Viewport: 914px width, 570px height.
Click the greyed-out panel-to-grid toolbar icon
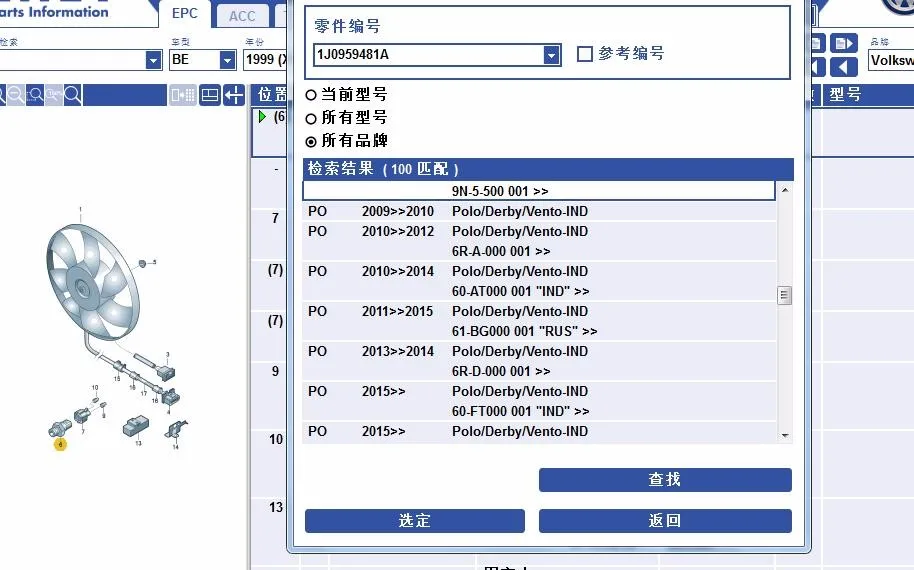tap(182, 95)
